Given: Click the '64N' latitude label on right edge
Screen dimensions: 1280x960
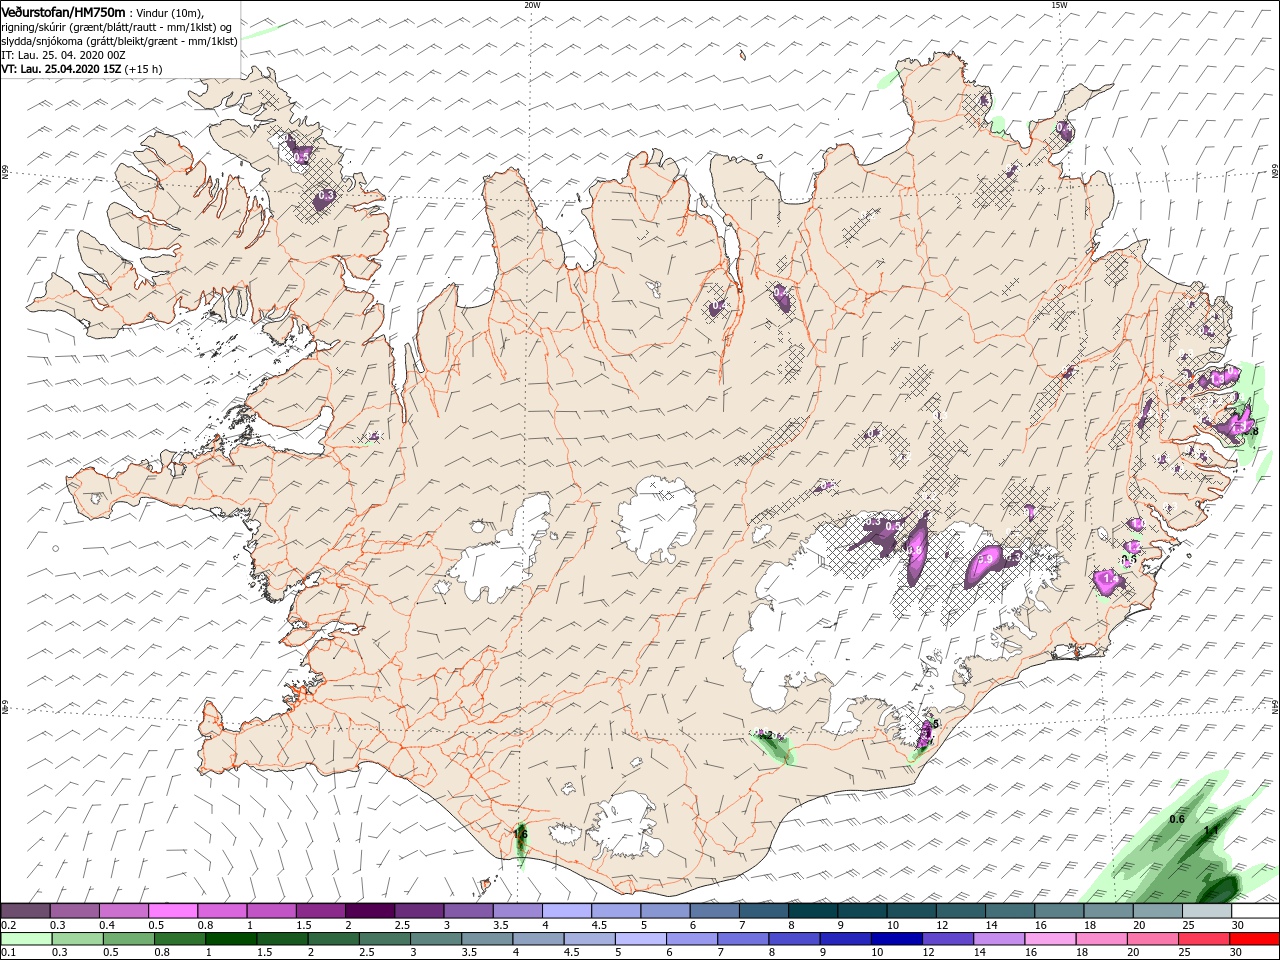Looking at the screenshot, I should click(1275, 707).
